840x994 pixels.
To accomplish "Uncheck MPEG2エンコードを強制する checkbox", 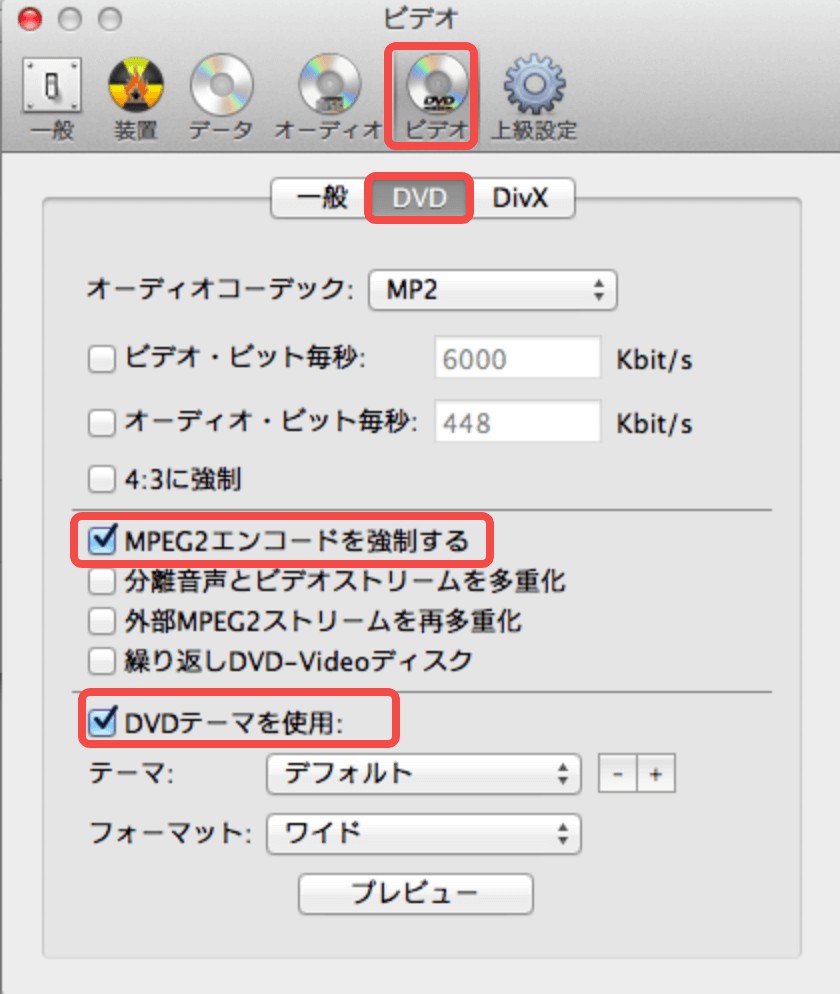I will click(101, 540).
